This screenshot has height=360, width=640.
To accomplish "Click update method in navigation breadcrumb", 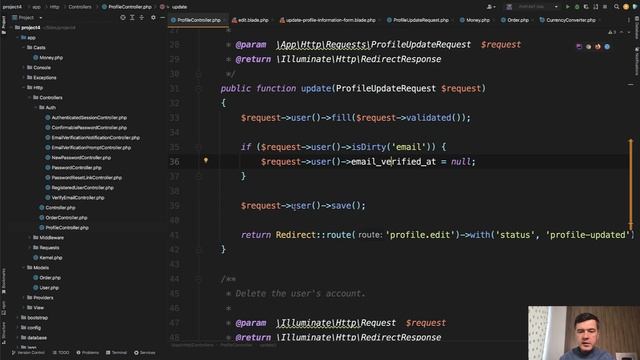I will pos(179,7).
